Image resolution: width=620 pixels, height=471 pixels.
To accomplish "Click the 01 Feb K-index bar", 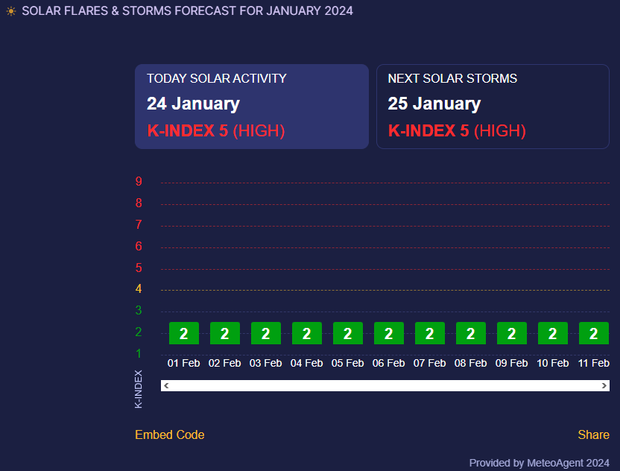I will point(183,333).
